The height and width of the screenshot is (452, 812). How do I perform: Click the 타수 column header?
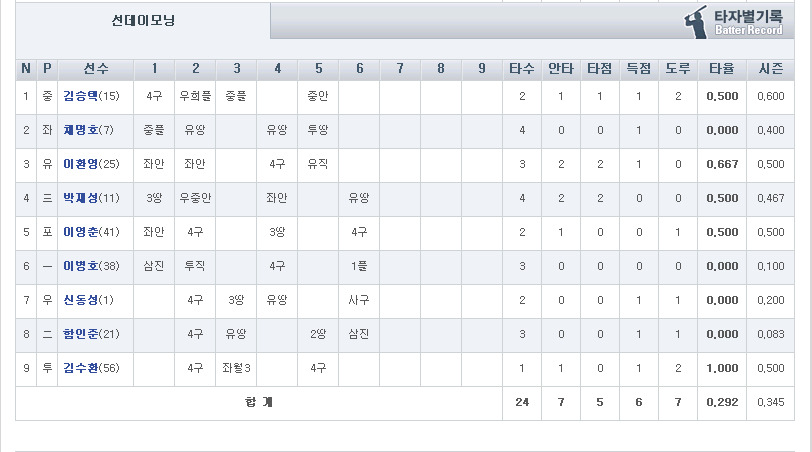tap(522, 69)
